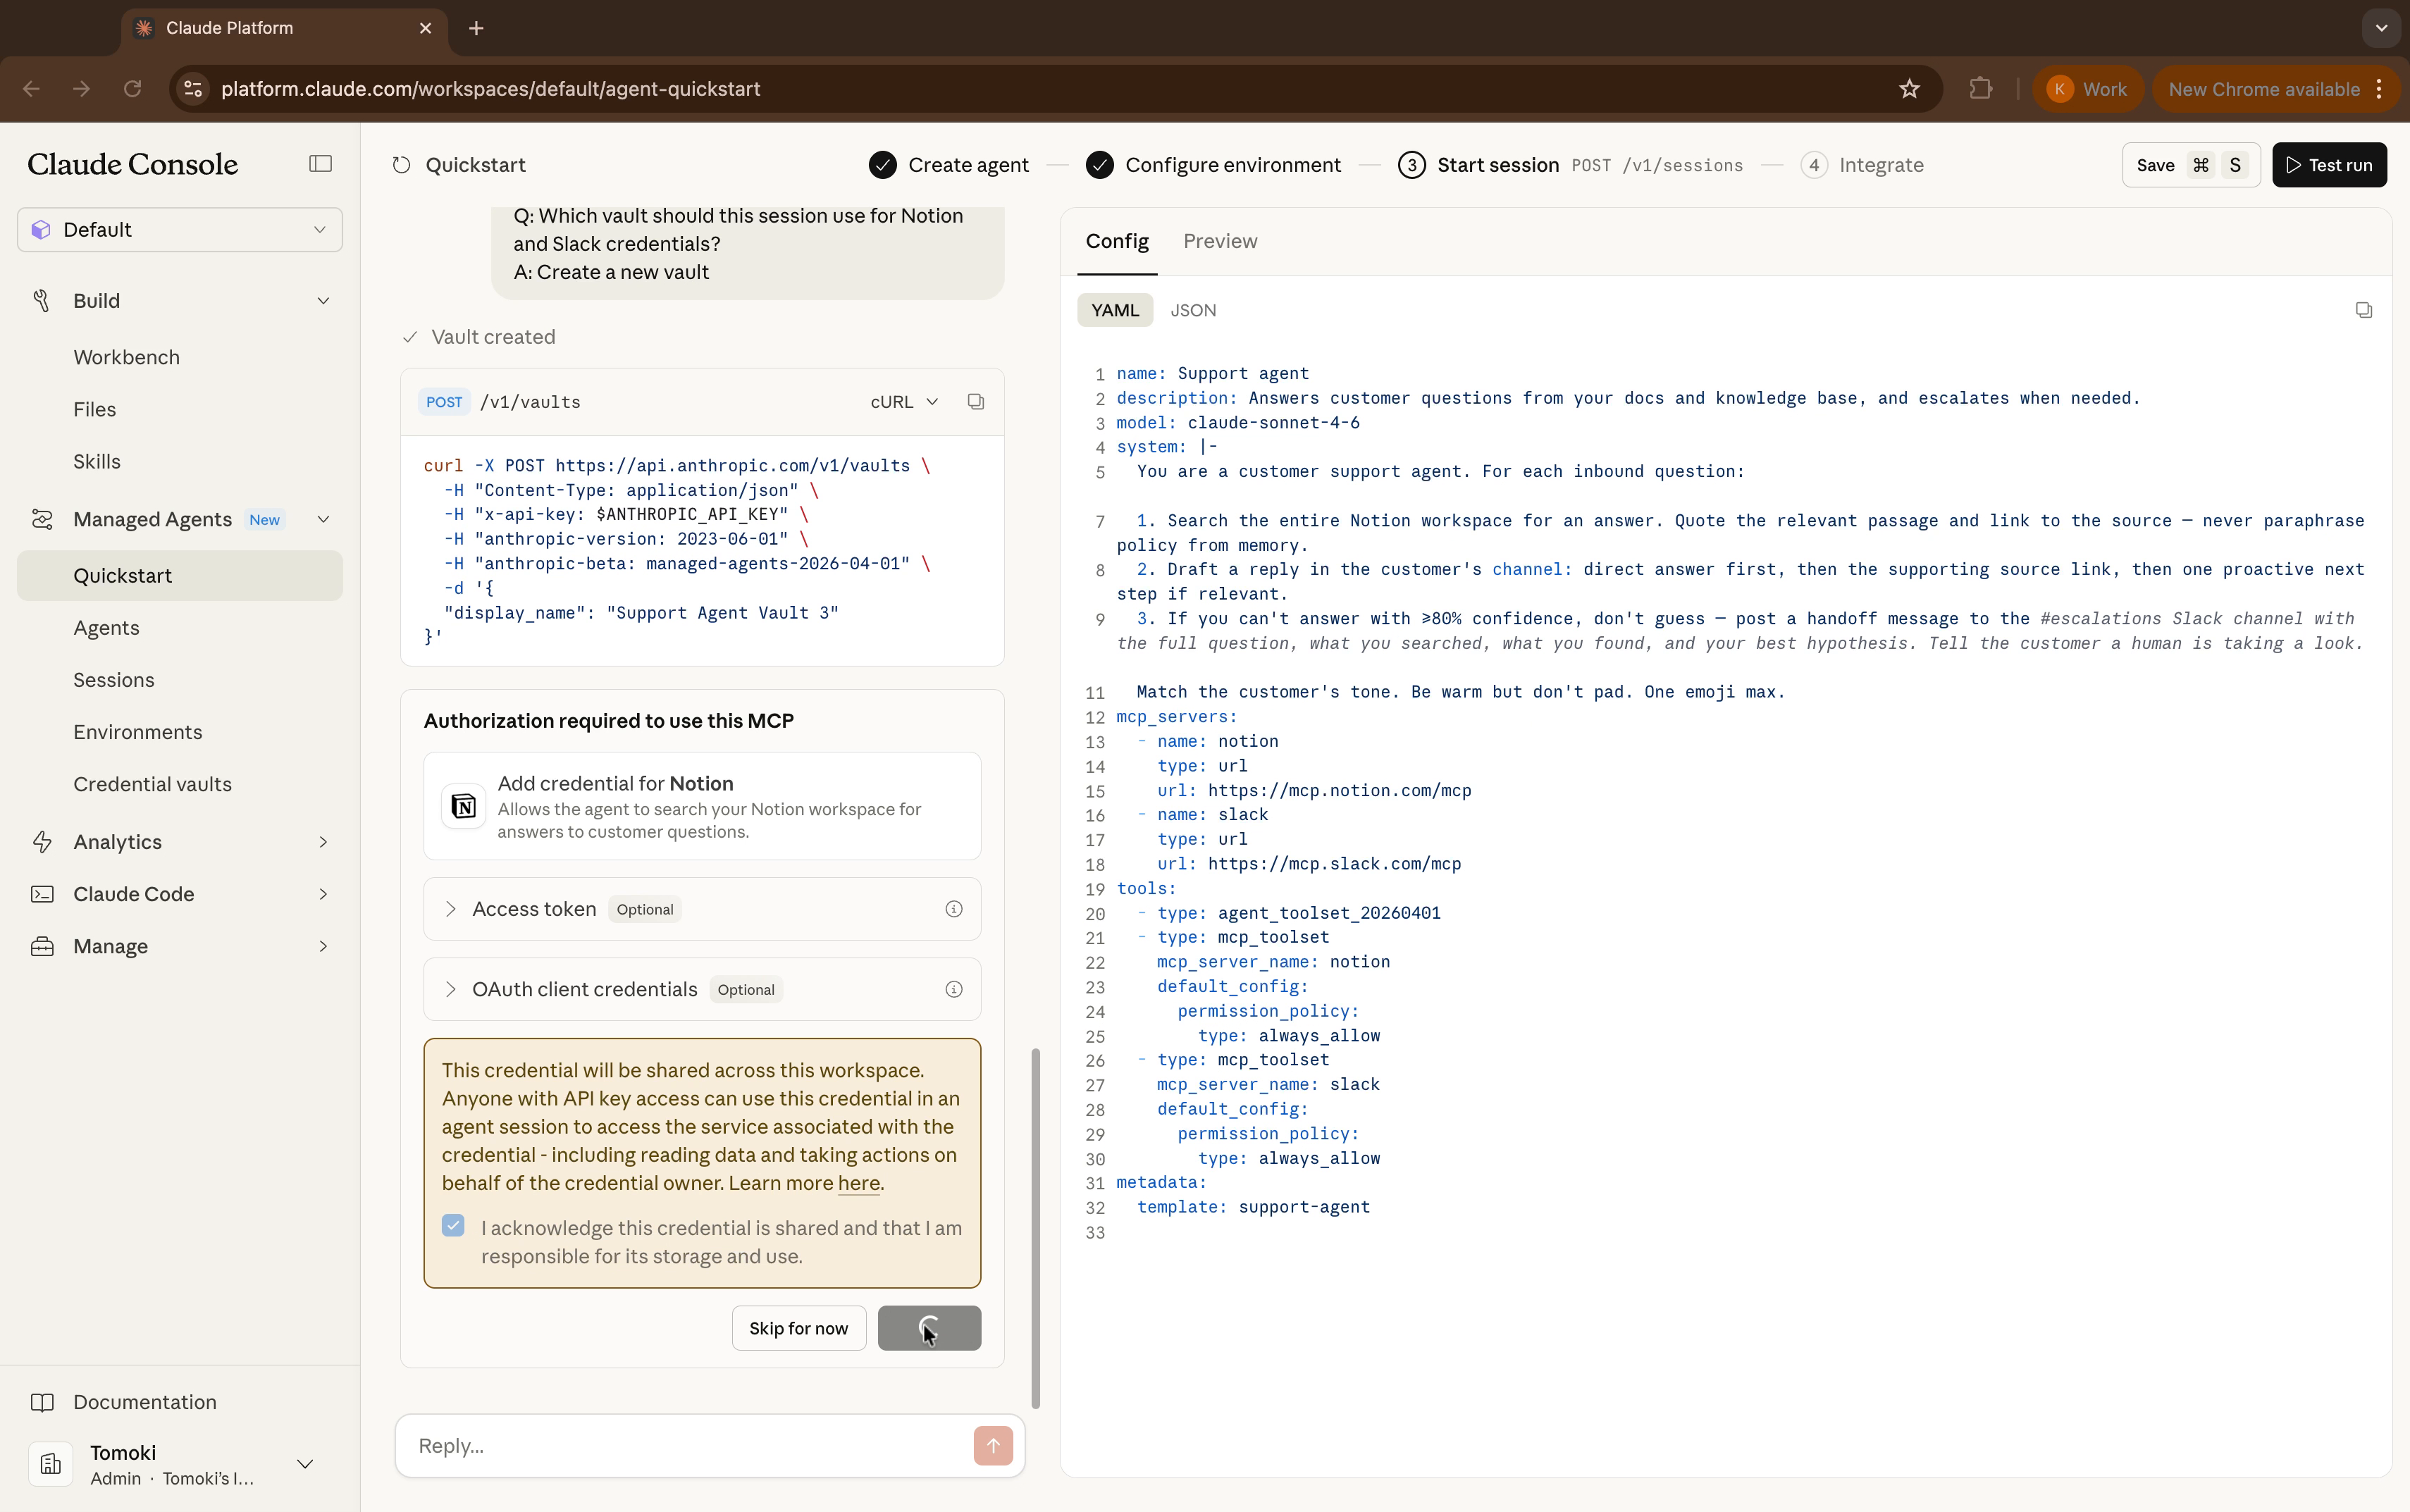Click the Managed Agents icon
2410x1512 pixels.
(x=41, y=519)
